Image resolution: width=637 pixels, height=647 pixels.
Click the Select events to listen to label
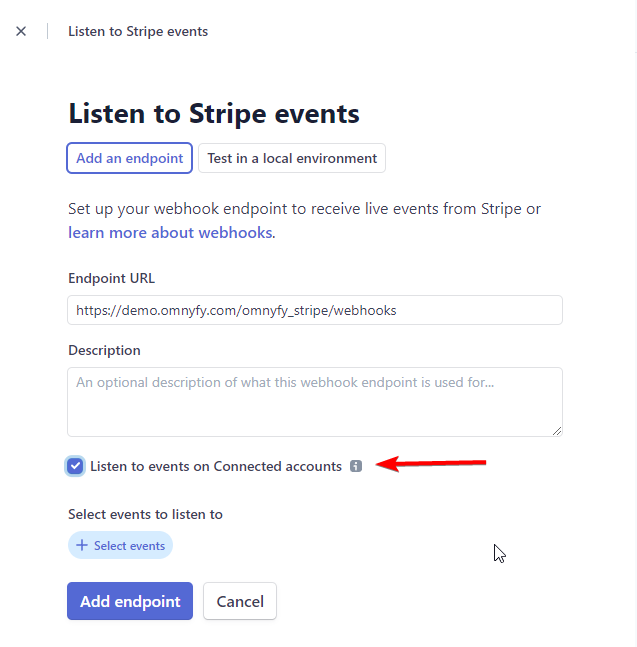(145, 515)
